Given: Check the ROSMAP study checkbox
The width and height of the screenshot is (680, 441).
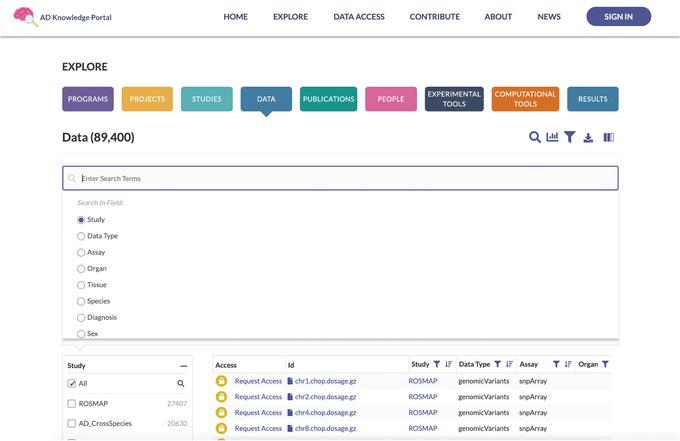Looking at the screenshot, I should pyautogui.click(x=72, y=404).
